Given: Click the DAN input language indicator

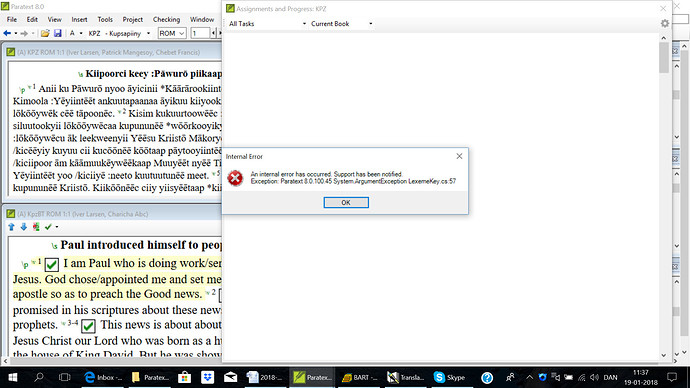Looking at the screenshot, I should tap(610, 377).
